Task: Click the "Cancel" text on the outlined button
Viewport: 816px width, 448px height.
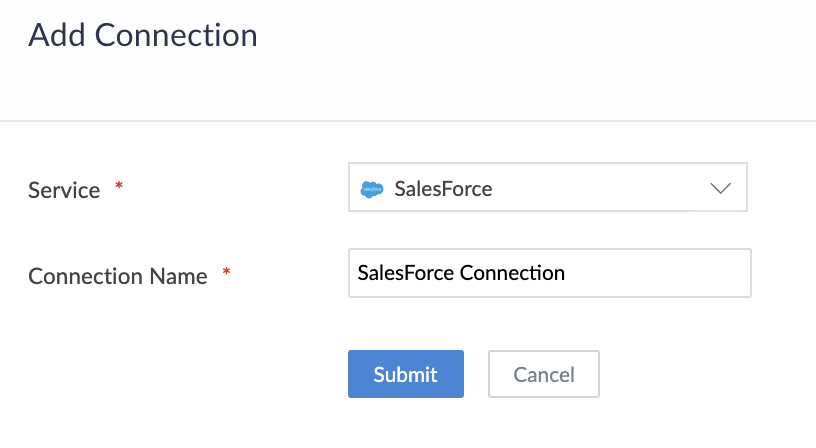Action: 544,374
